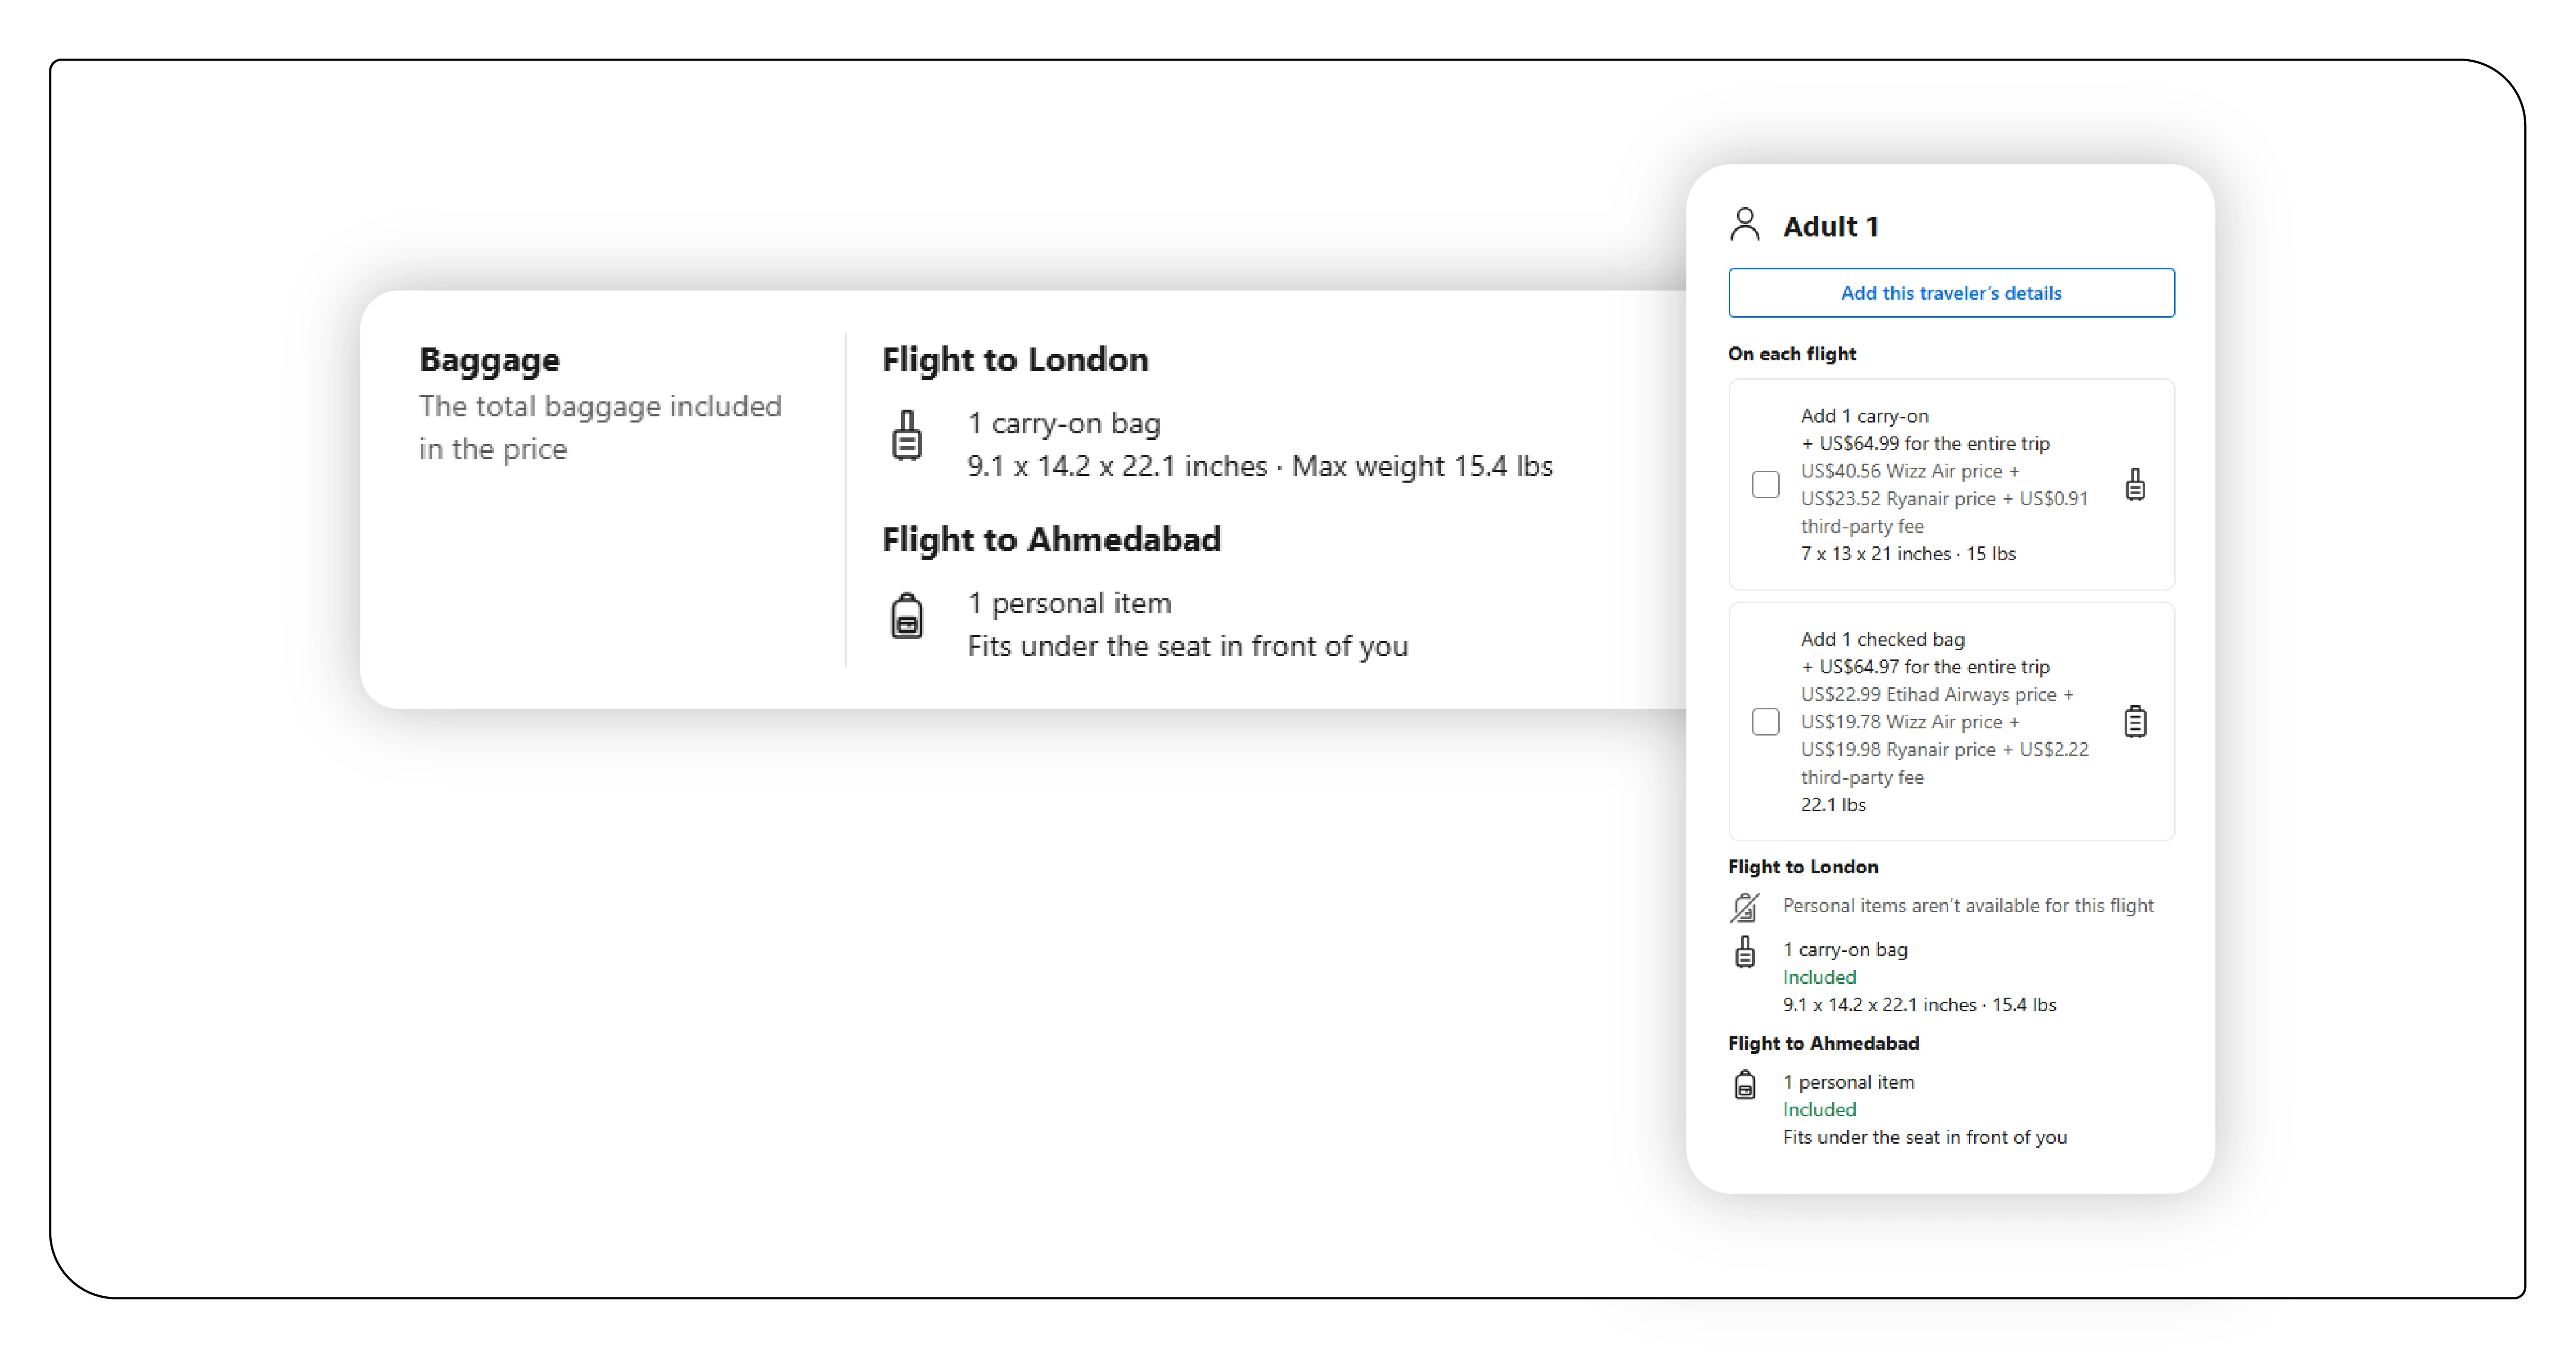Click the carry-on icon in Add 1 carry-on option
2576x1358 pixels.
tap(2135, 485)
